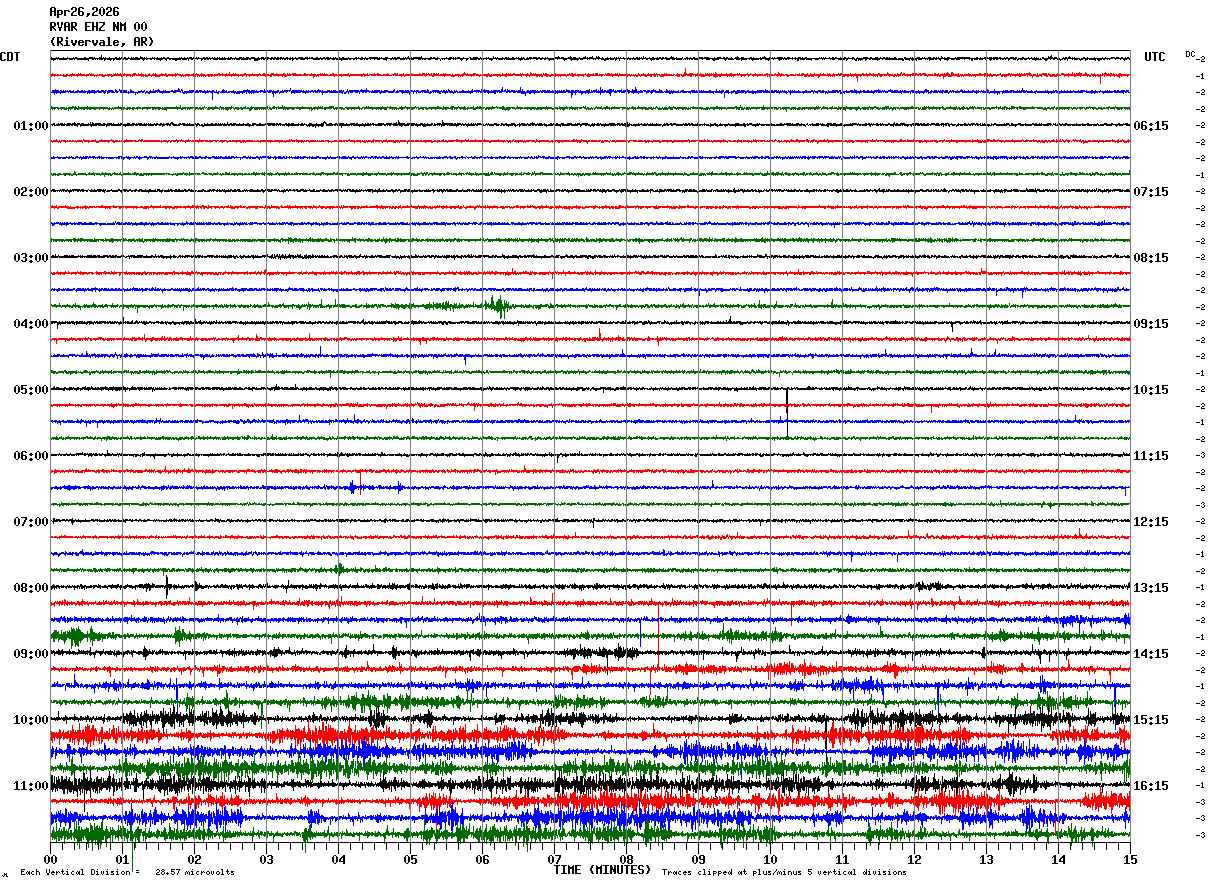This screenshot has width=1210, height=886.
Task: Select the 07:15 UTC time label
Action: coord(1151,192)
